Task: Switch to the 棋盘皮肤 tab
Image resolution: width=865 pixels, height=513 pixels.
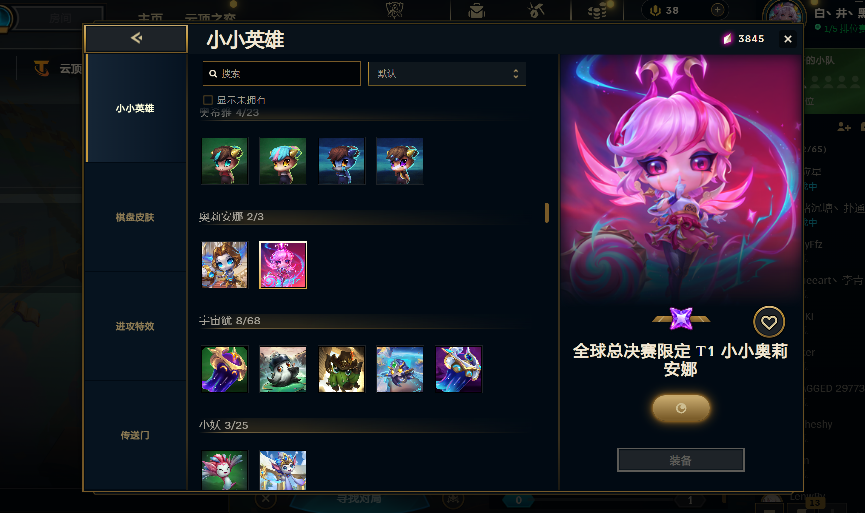Action: pyautogui.click(x=135, y=217)
